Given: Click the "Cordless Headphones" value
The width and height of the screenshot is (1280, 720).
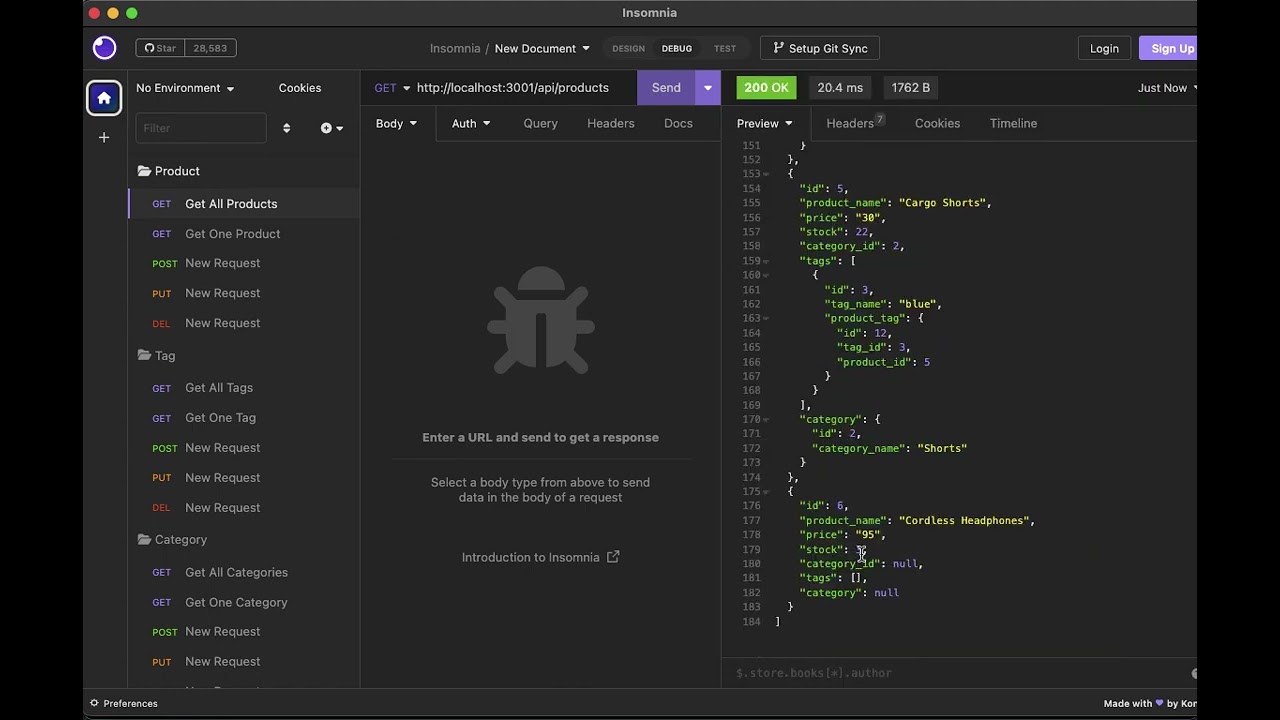Looking at the screenshot, I should [x=964, y=521].
